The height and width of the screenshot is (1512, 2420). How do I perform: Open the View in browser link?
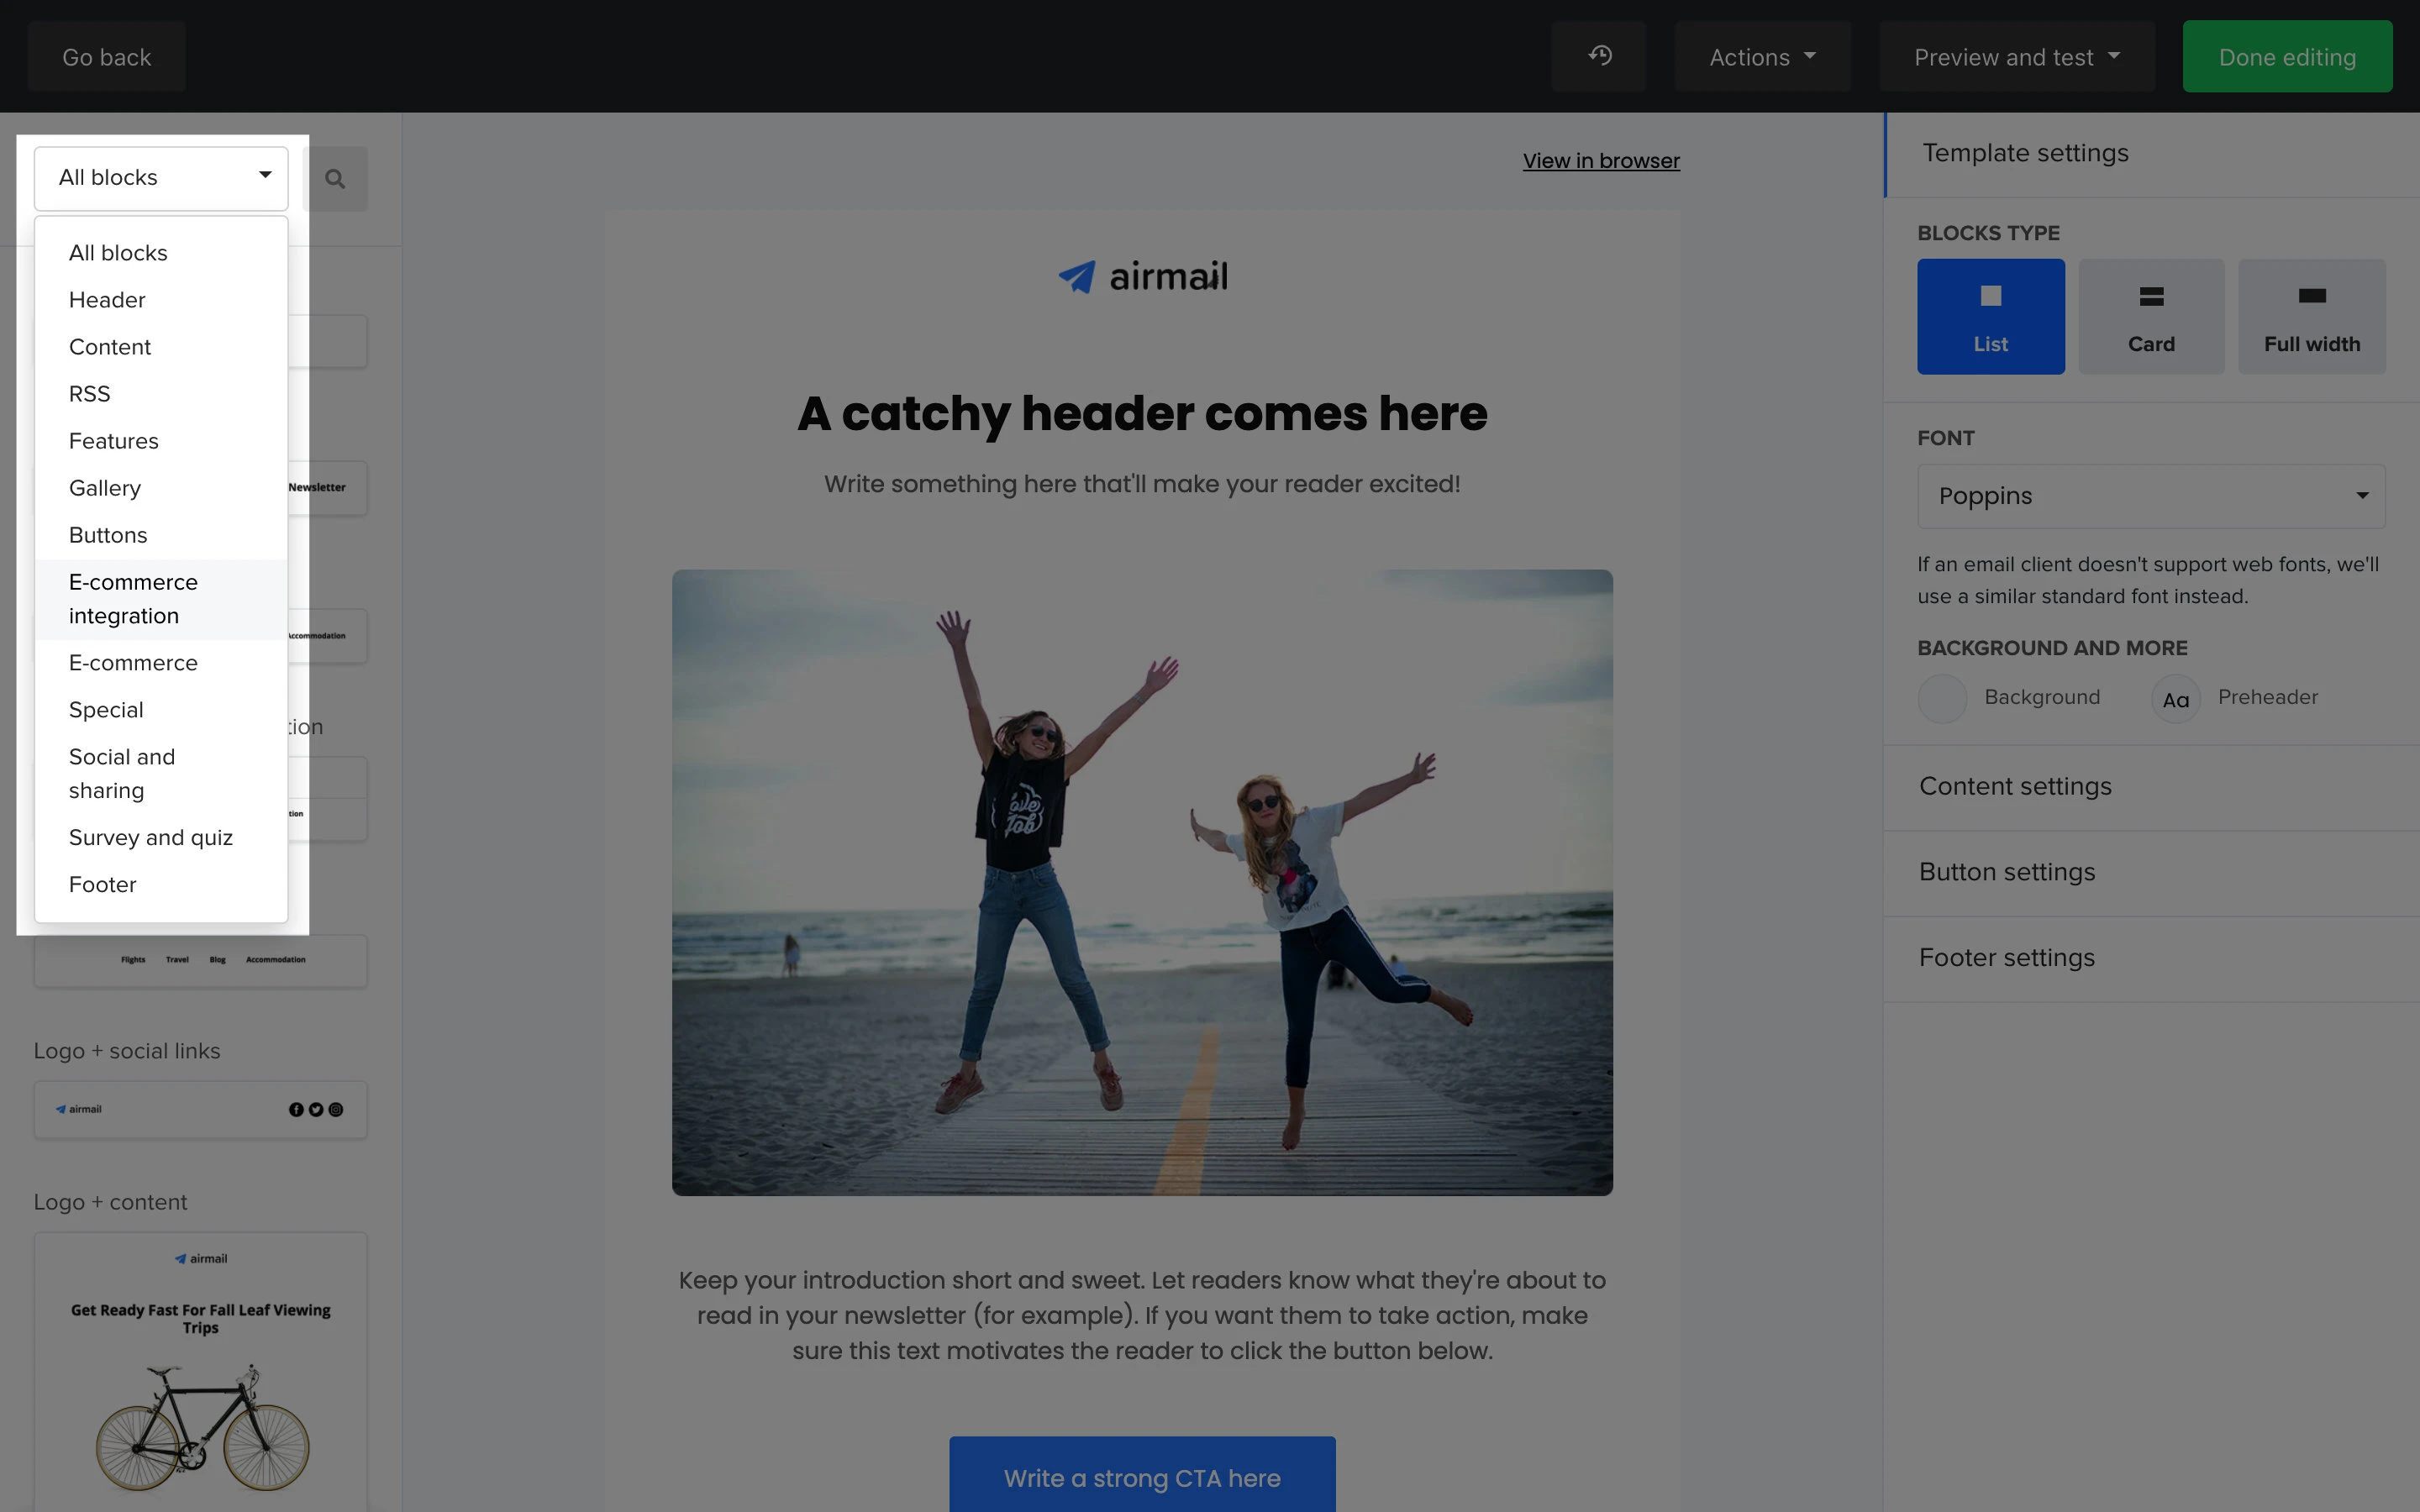point(1600,161)
